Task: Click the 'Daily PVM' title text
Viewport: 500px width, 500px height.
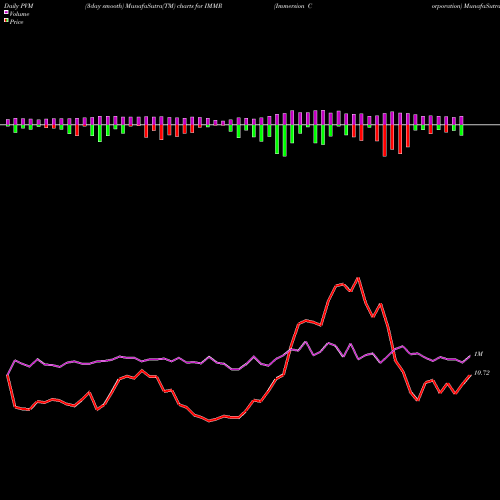Action: coord(19,6)
